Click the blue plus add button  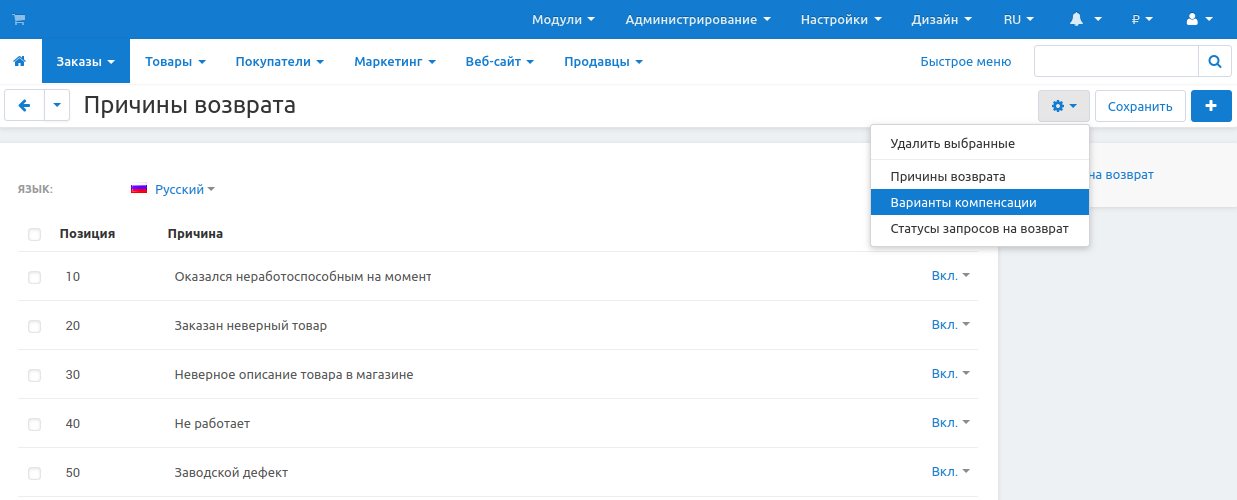1211,106
